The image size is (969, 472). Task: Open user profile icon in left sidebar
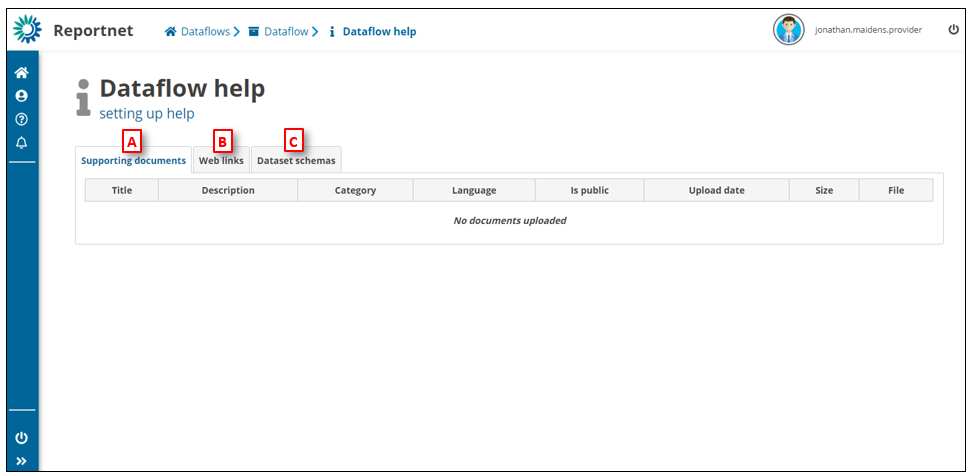[x=21, y=96]
